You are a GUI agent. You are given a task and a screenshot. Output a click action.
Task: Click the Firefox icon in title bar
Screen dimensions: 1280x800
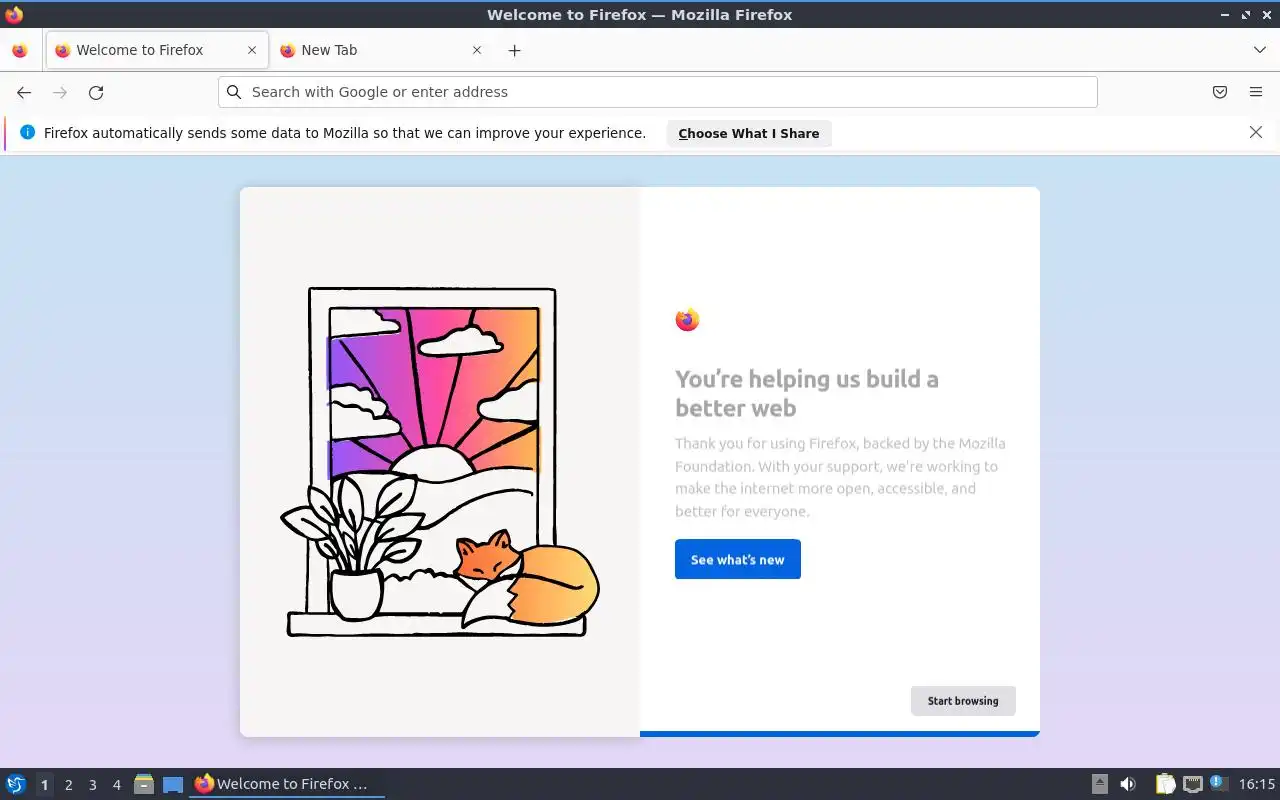[14, 14]
